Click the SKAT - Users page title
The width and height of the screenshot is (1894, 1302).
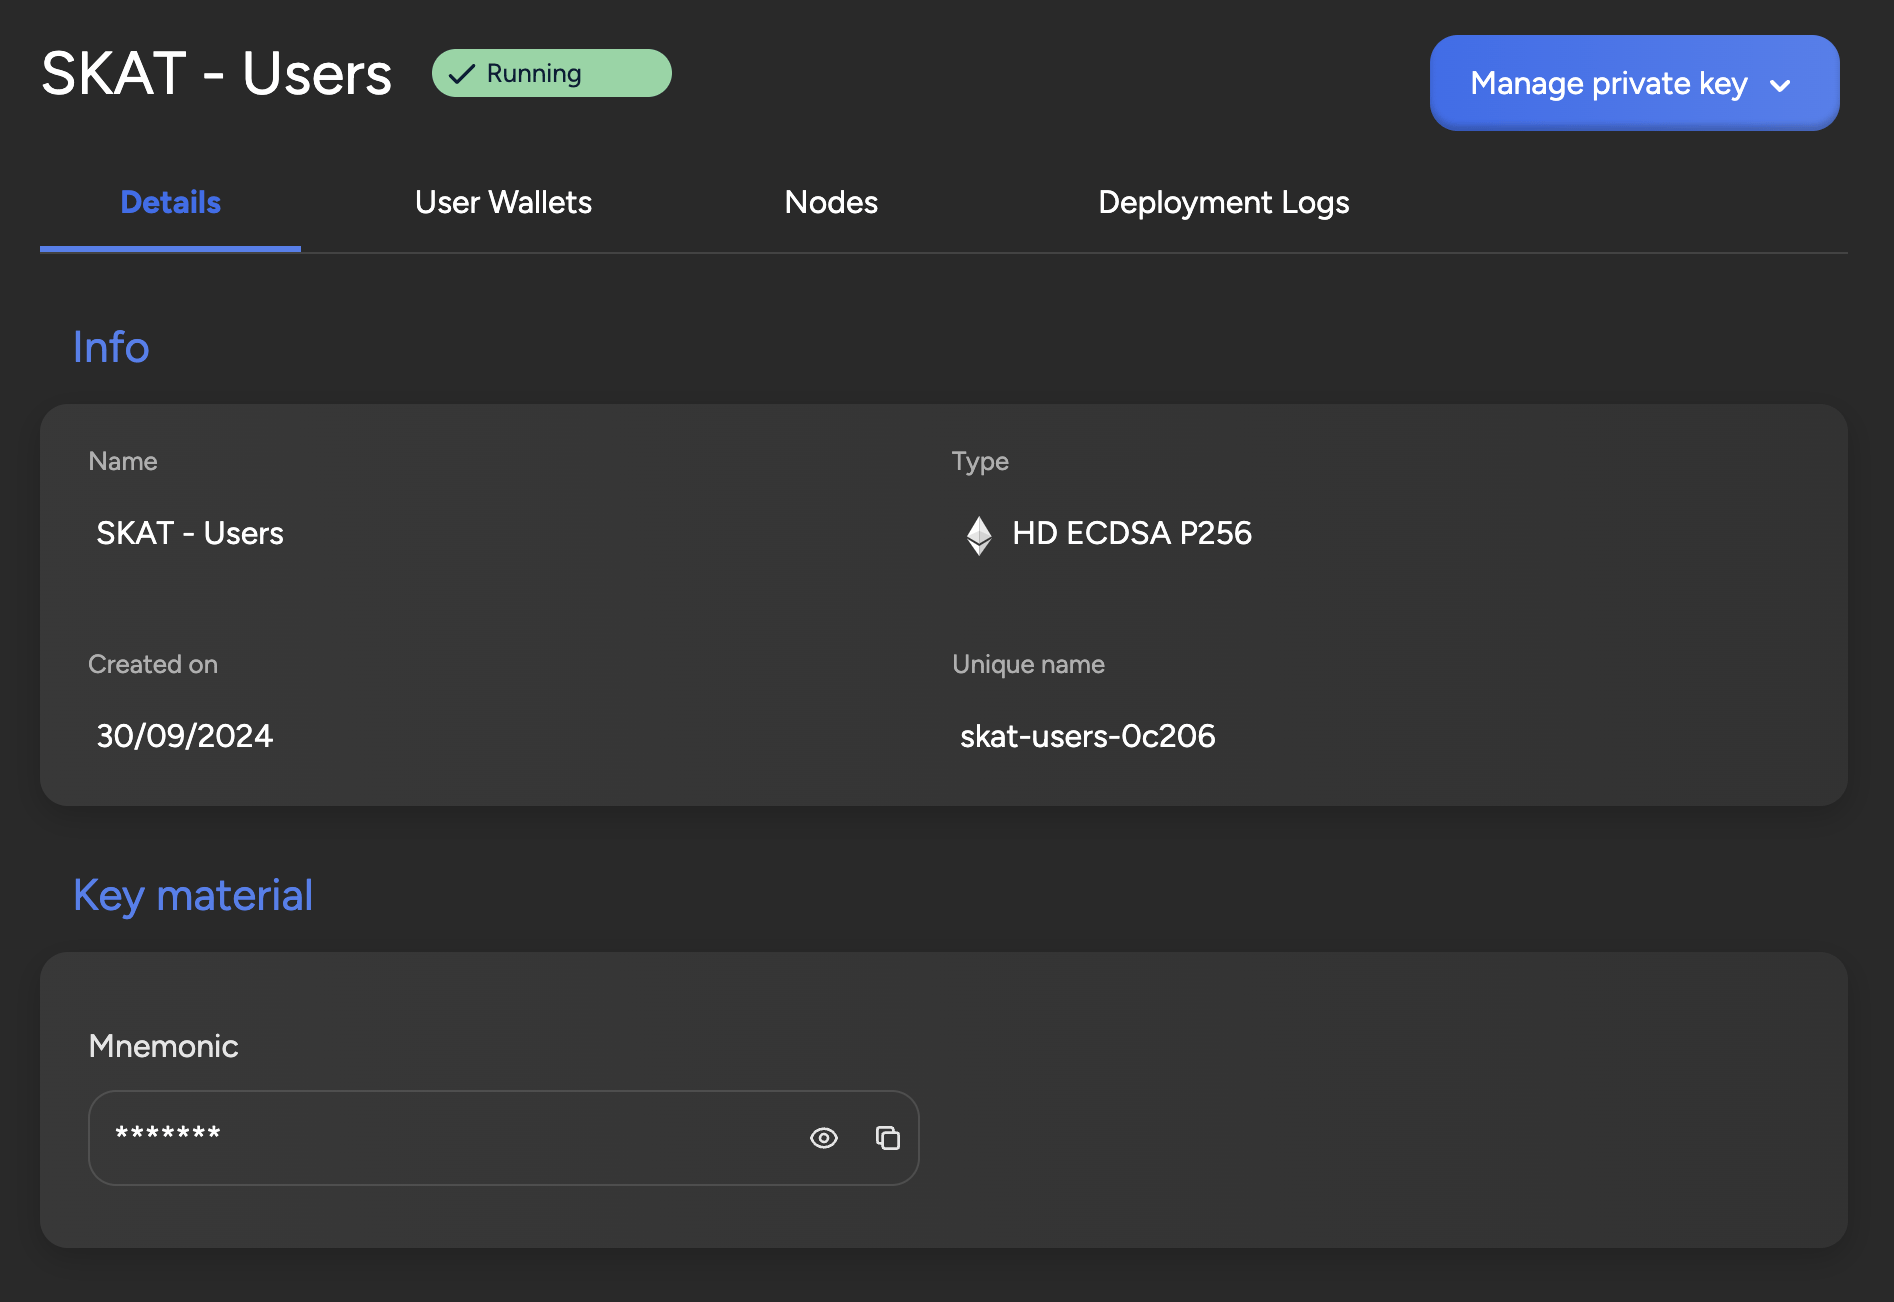click(216, 74)
